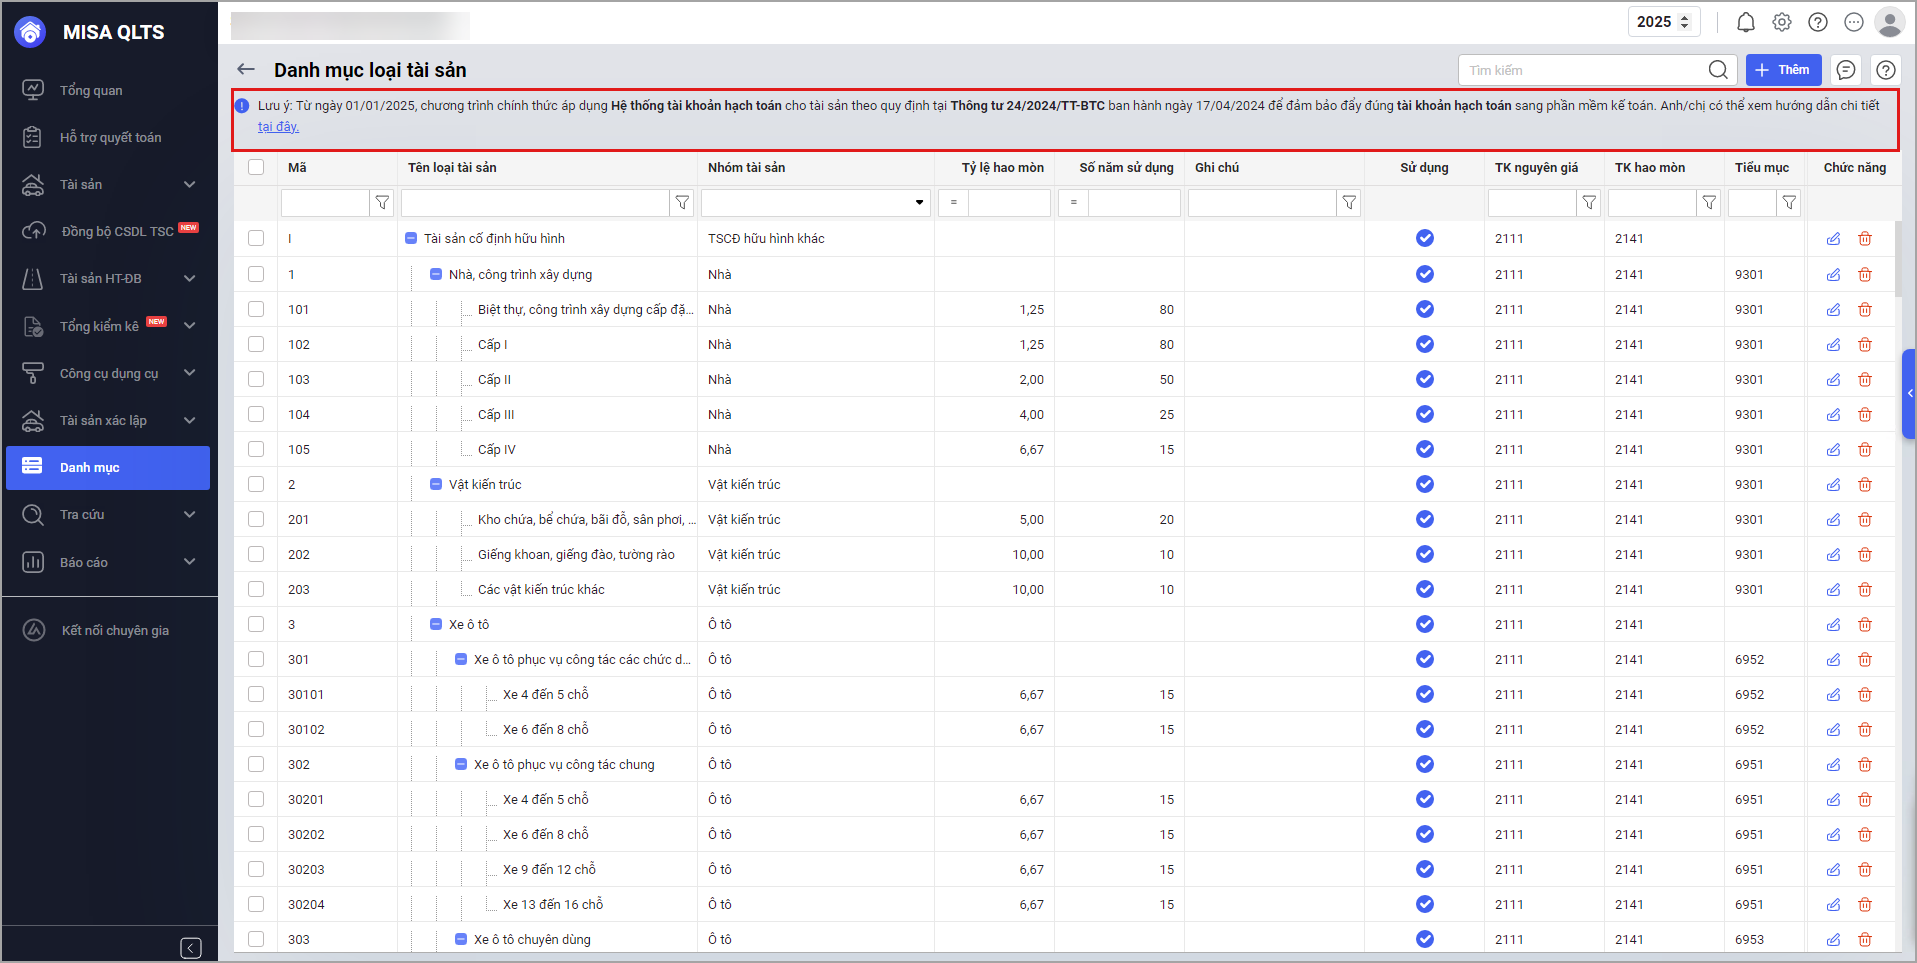Open Kết nối chuyên gia menu item
Image resolution: width=1917 pixels, height=963 pixels.
pyautogui.click(x=115, y=630)
